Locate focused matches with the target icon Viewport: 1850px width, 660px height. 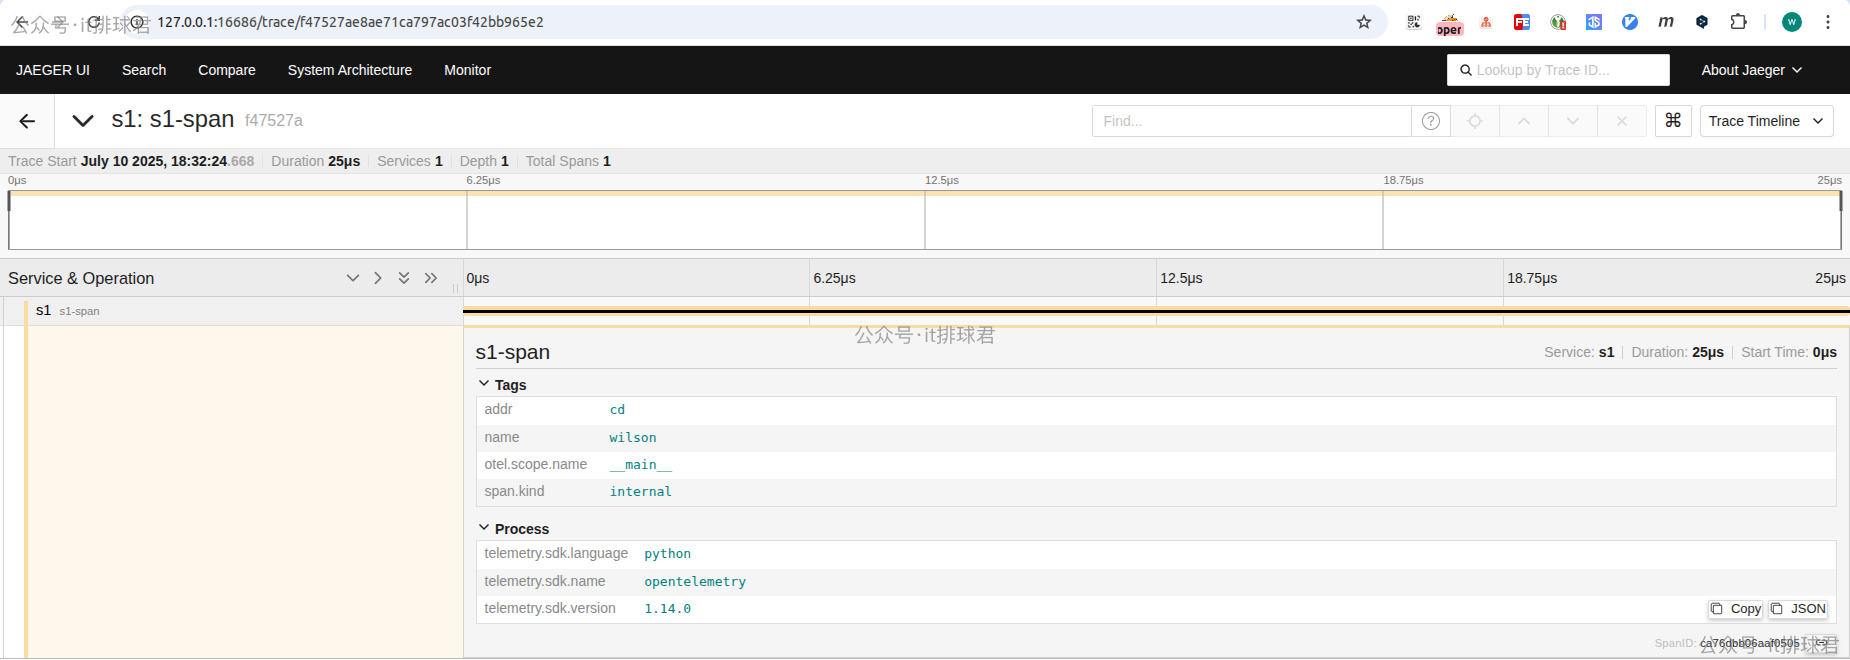(1475, 121)
